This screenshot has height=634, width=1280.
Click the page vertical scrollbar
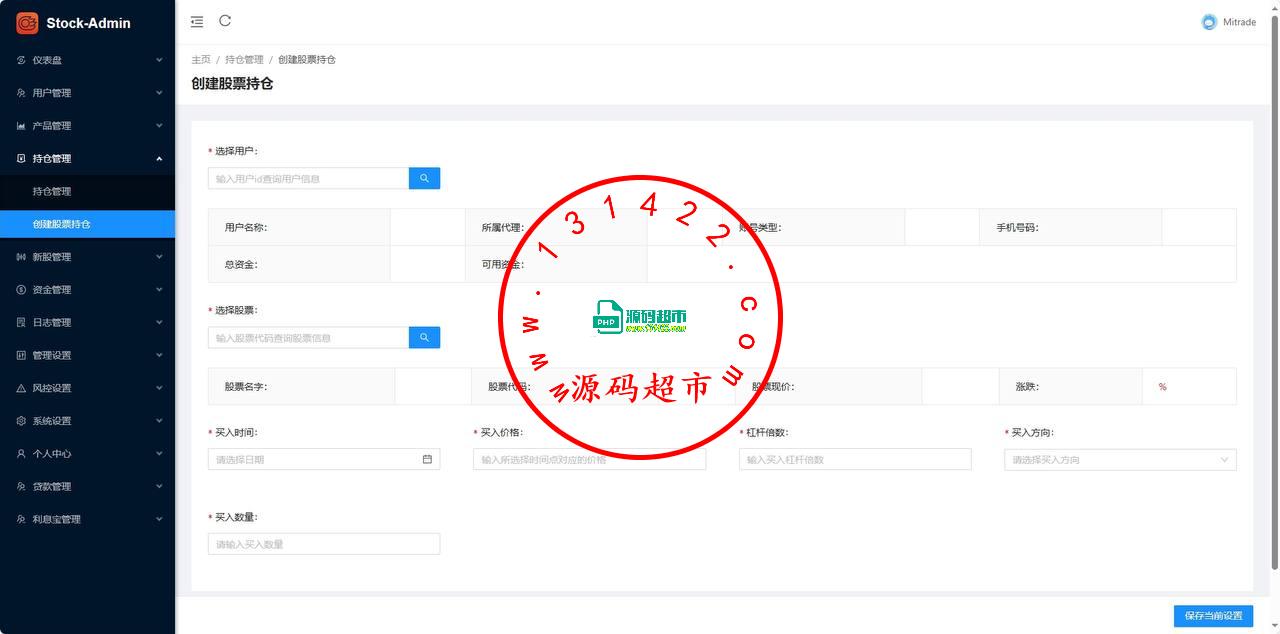(1274, 290)
